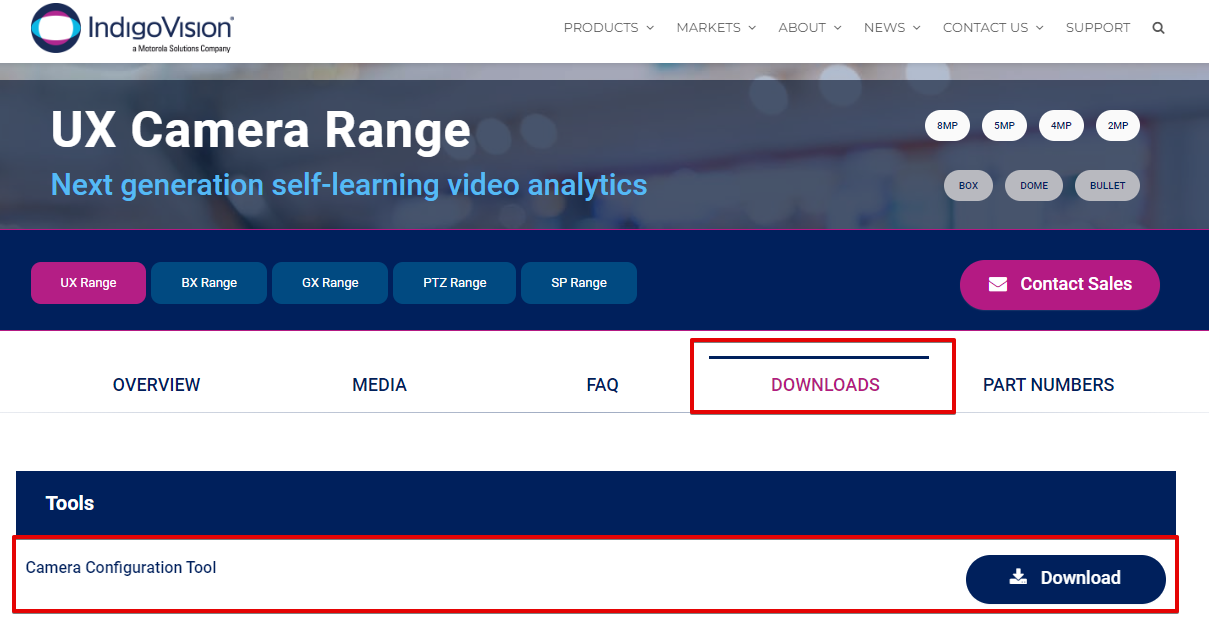Screen dimensions: 1209x639
Task: Select the PART NUMBERS tab
Action: point(1048,384)
